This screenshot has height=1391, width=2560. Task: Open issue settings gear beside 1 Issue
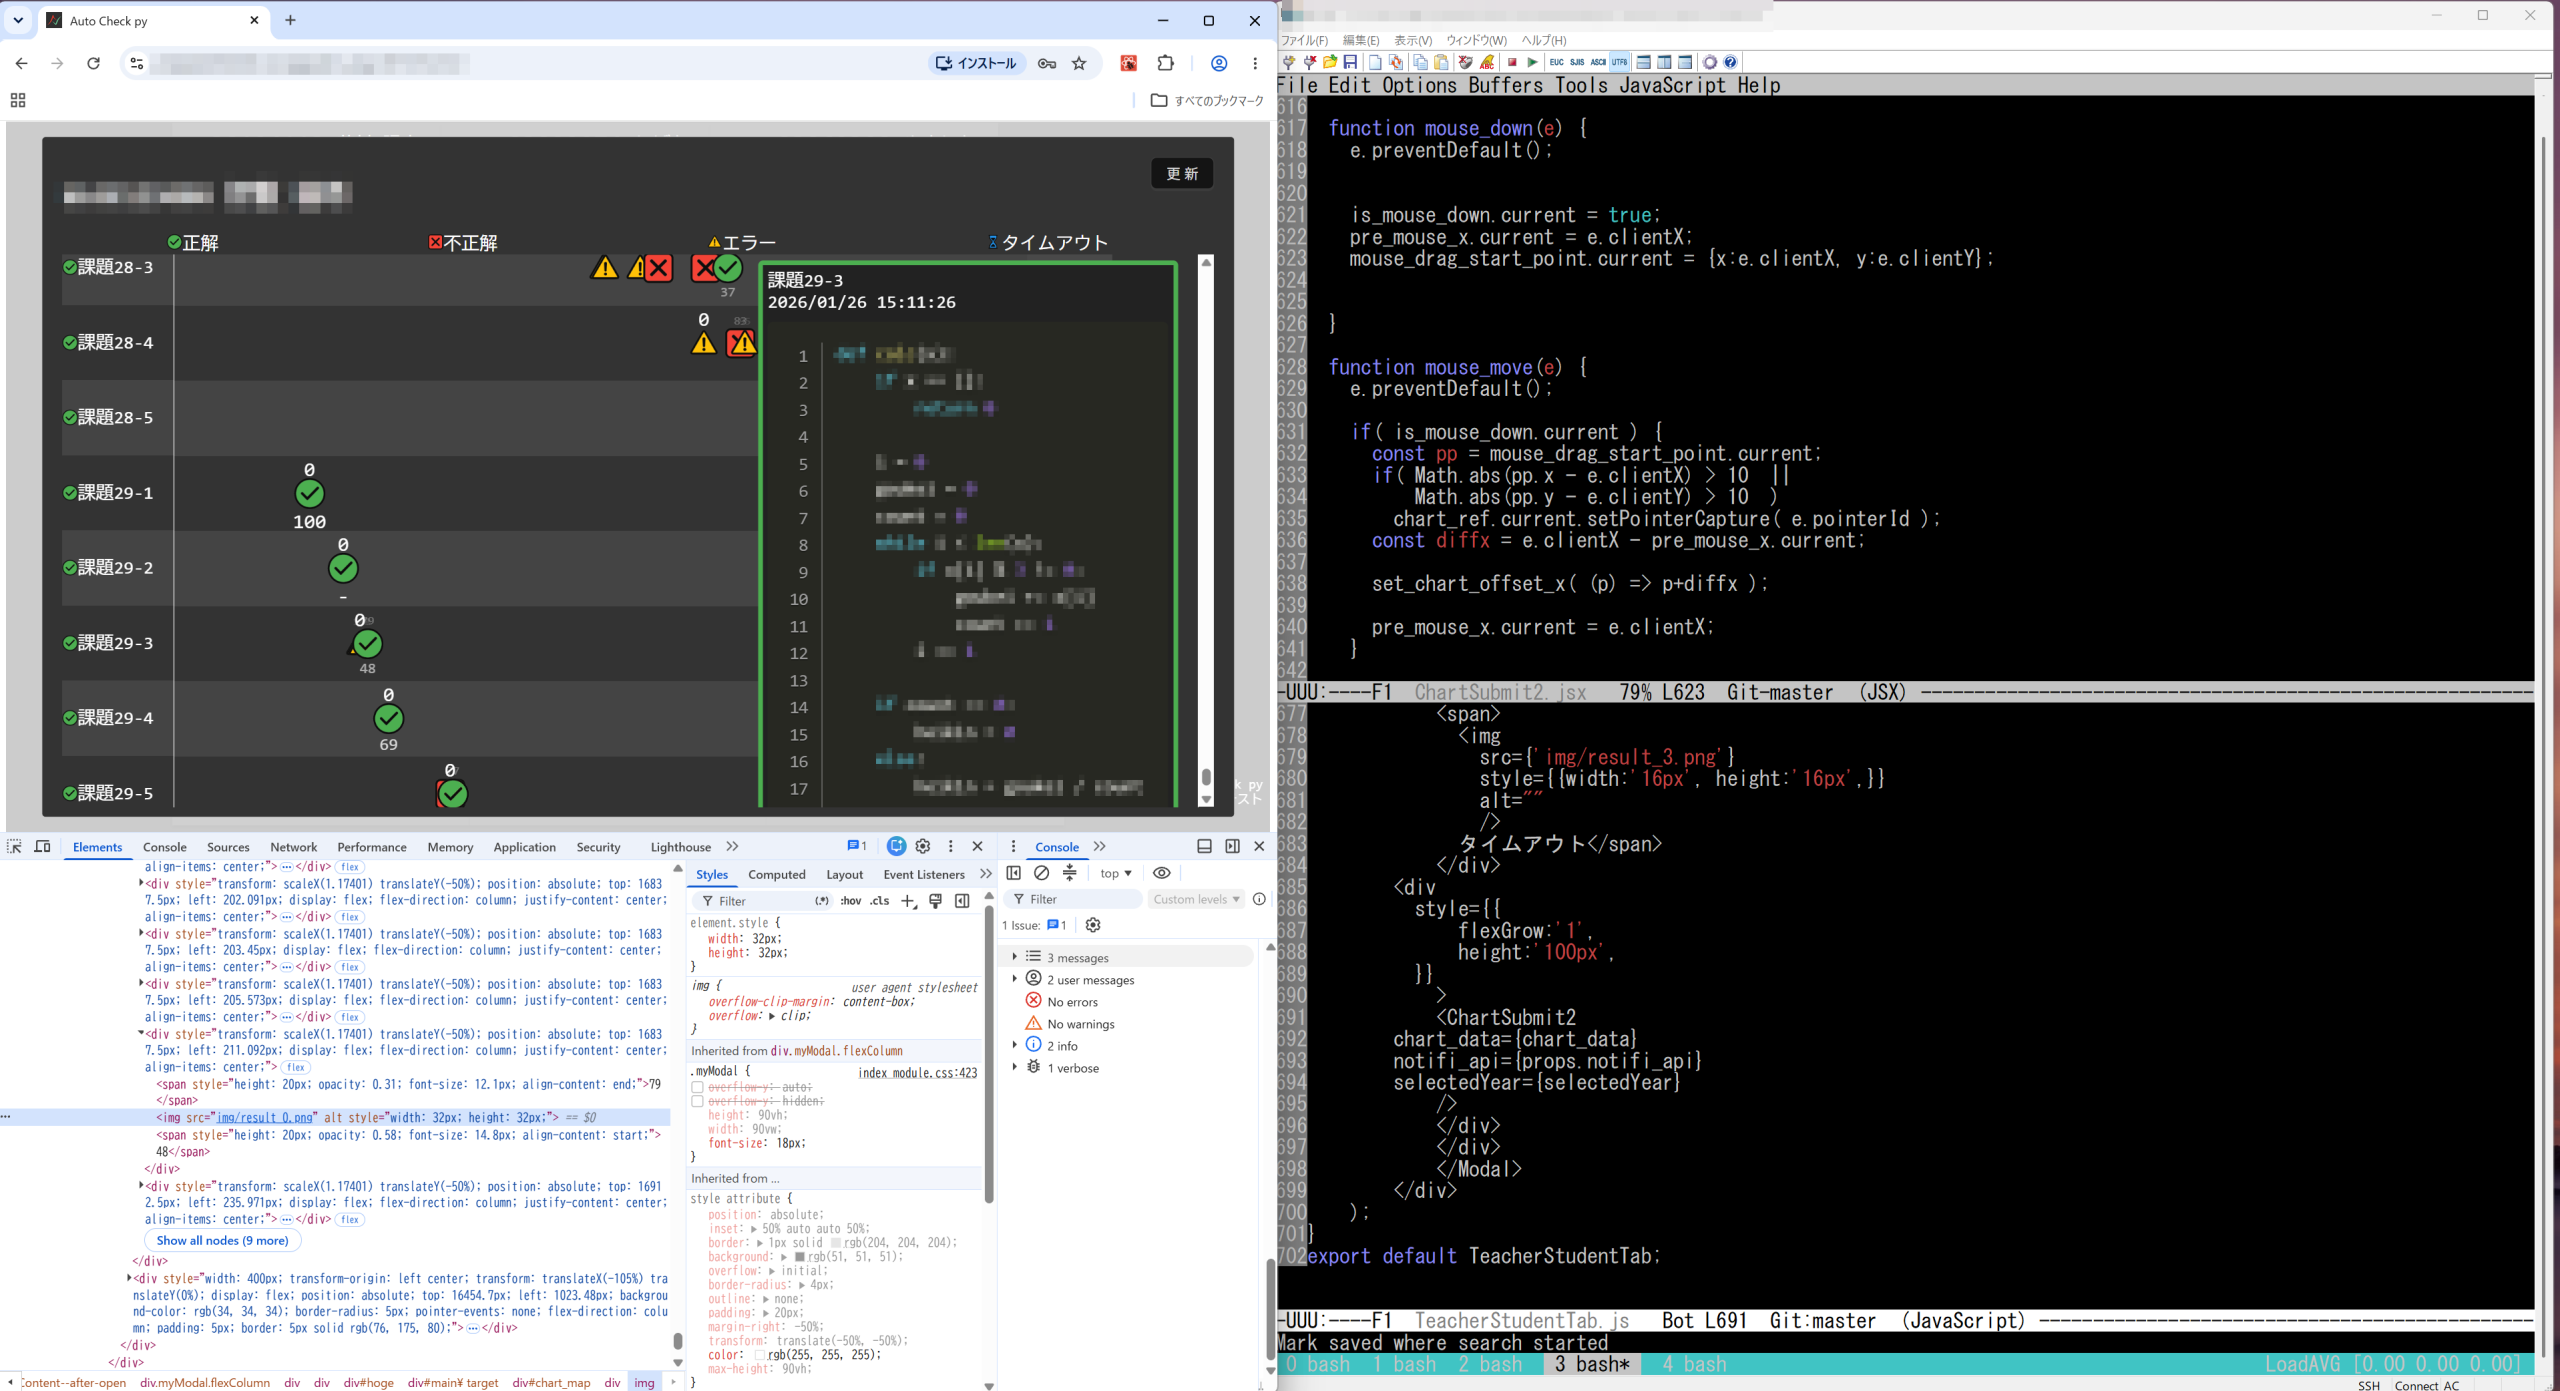[1093, 925]
